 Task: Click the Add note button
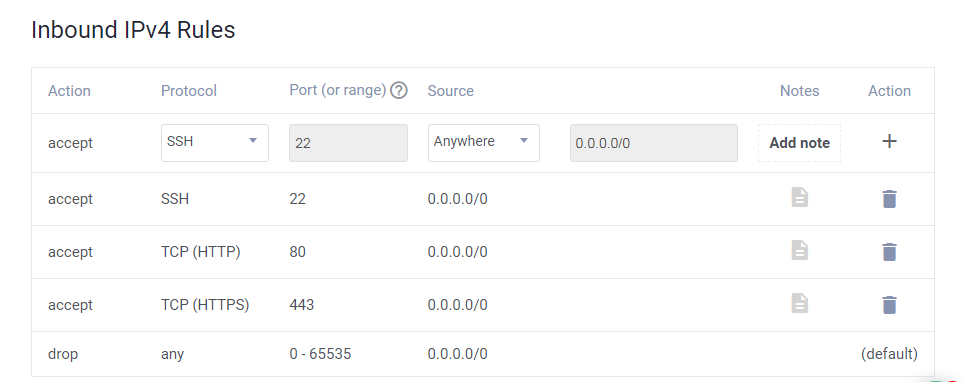(799, 143)
